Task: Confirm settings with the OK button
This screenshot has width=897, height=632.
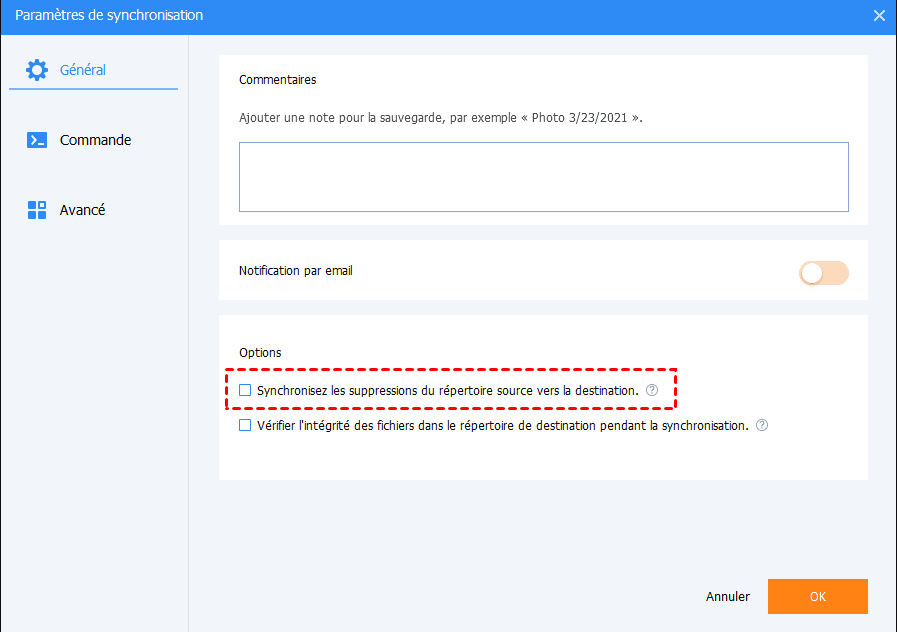Action: click(817, 597)
